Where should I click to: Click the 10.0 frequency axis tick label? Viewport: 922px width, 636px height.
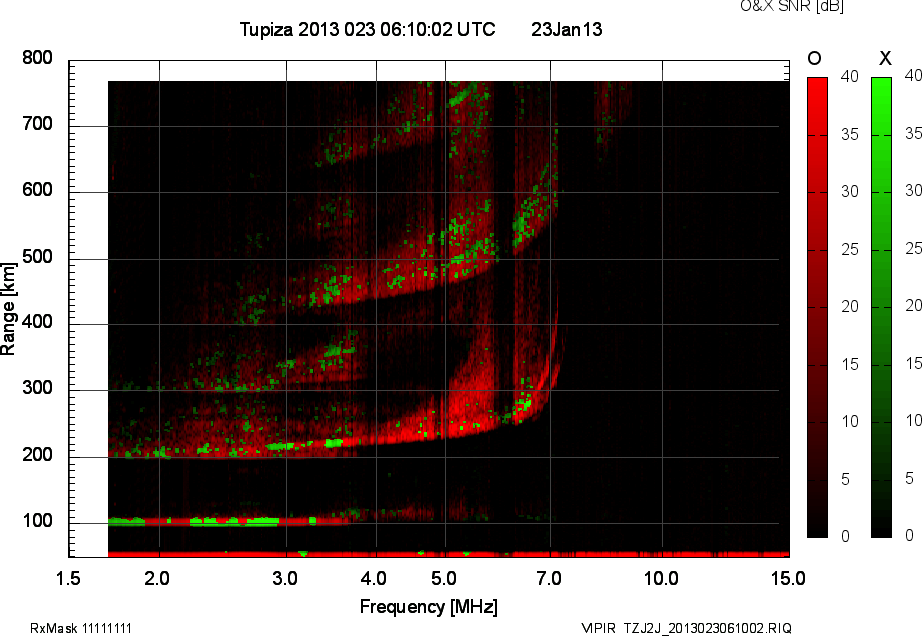coord(661,578)
